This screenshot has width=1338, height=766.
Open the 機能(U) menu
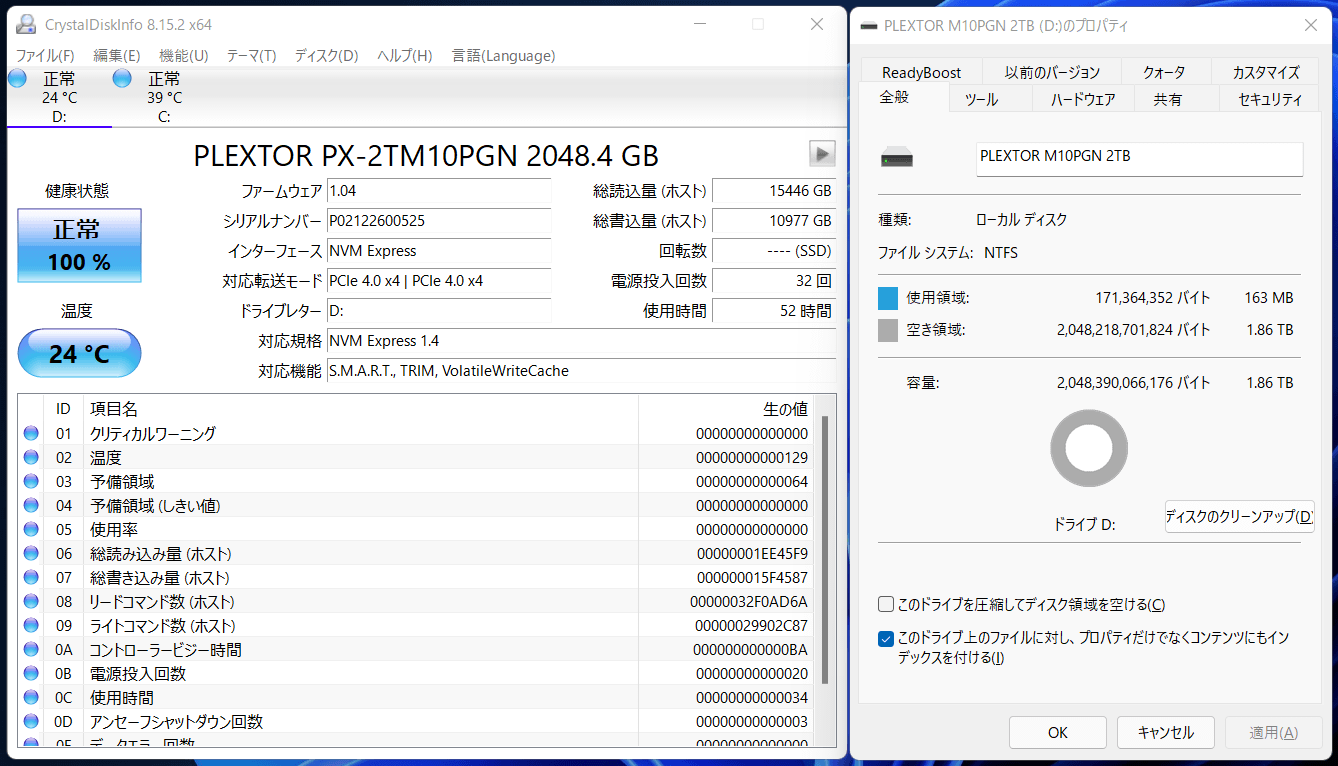[x=184, y=55]
